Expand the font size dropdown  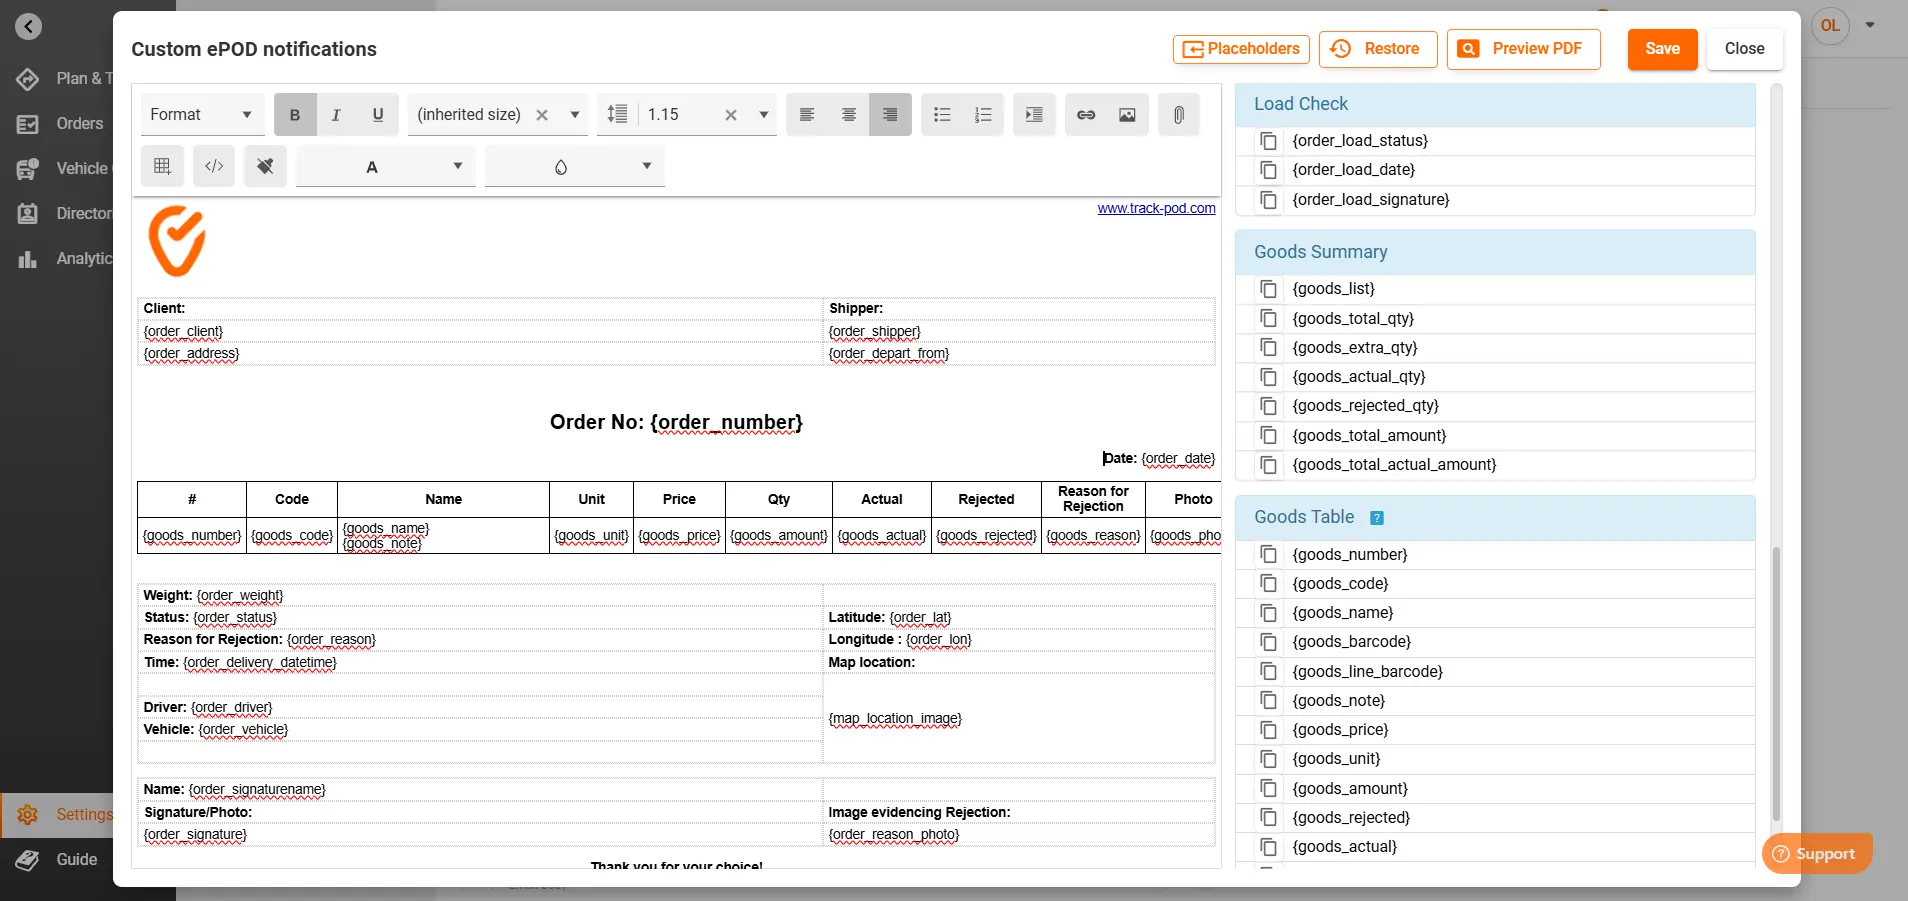575,115
